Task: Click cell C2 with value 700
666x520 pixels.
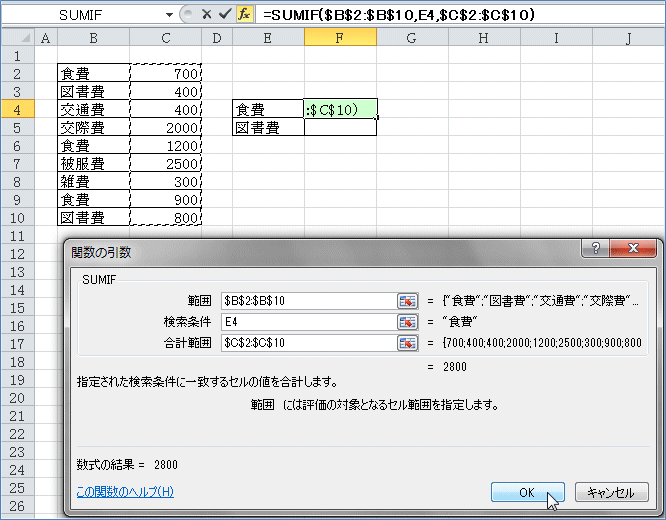Action: click(x=166, y=73)
